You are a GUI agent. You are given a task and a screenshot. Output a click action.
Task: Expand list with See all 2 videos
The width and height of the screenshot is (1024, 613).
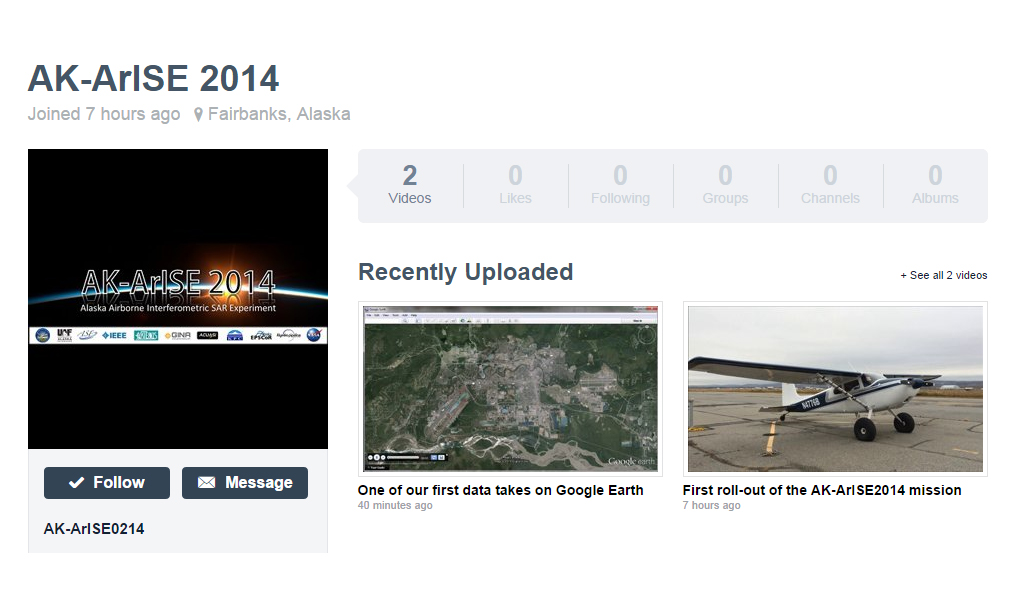[x=943, y=275]
